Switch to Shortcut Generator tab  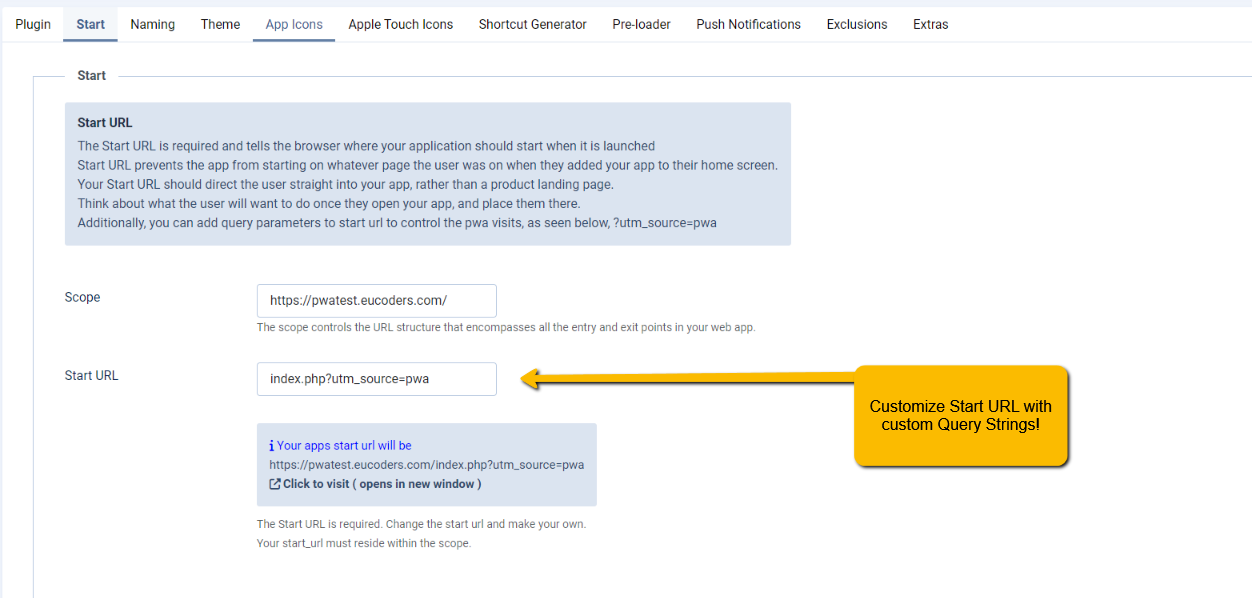533,24
